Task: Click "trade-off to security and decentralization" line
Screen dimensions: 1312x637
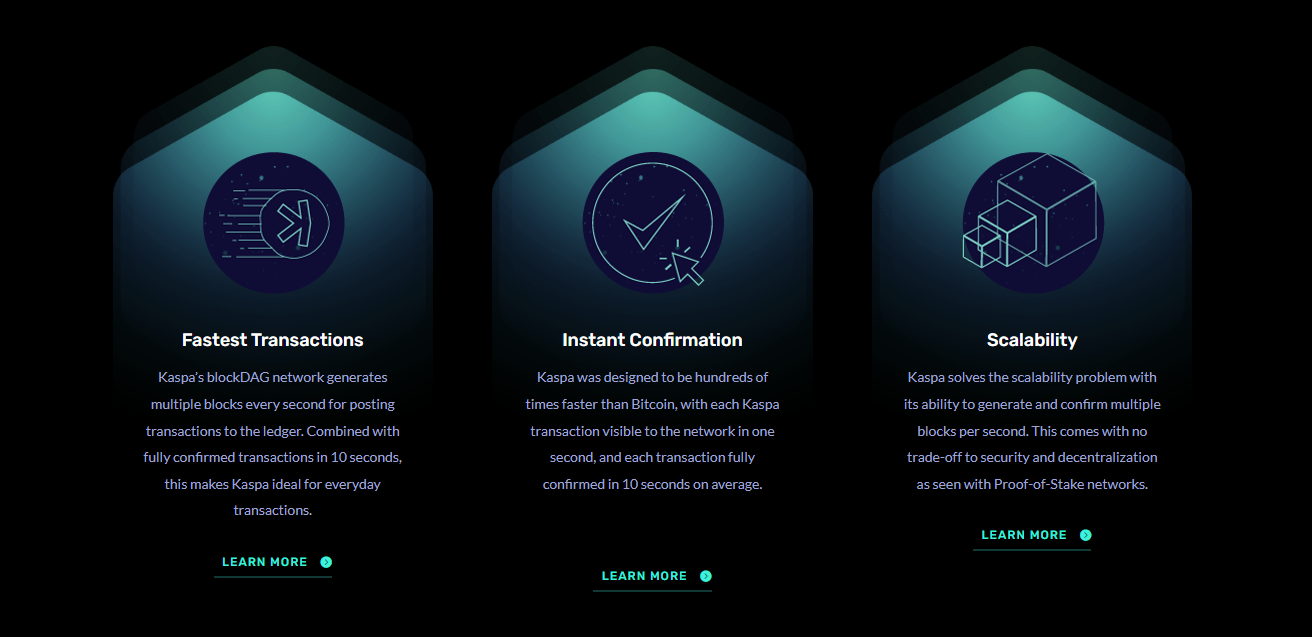Action: [1032, 457]
